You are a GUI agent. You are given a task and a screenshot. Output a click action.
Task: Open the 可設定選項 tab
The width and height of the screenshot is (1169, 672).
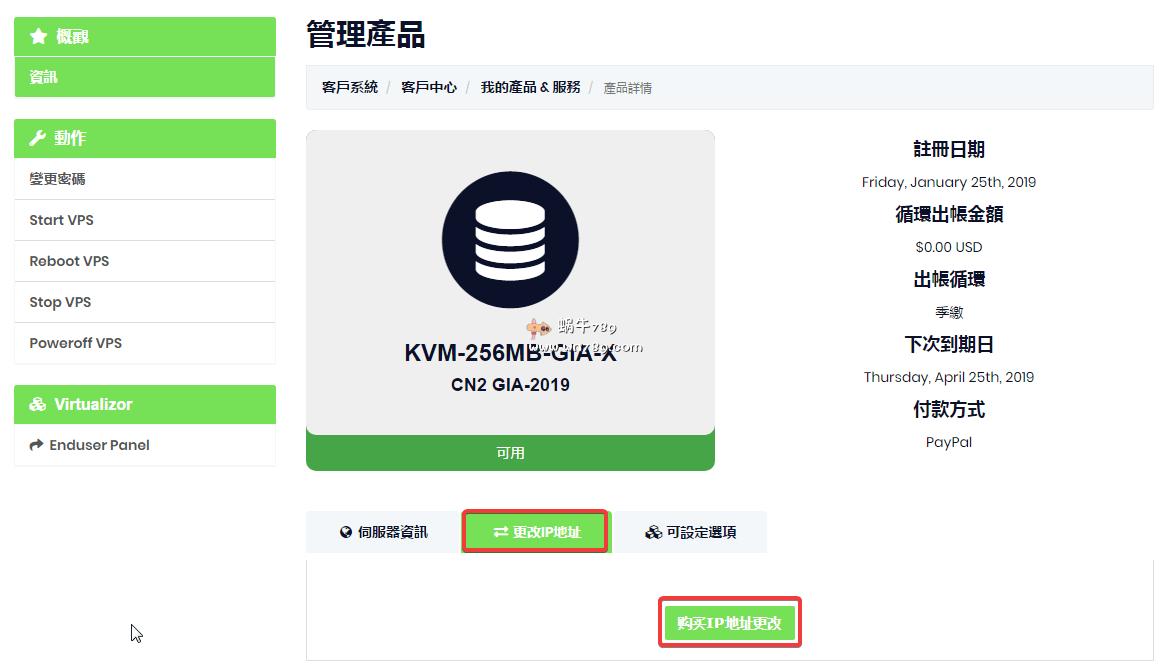tap(690, 532)
